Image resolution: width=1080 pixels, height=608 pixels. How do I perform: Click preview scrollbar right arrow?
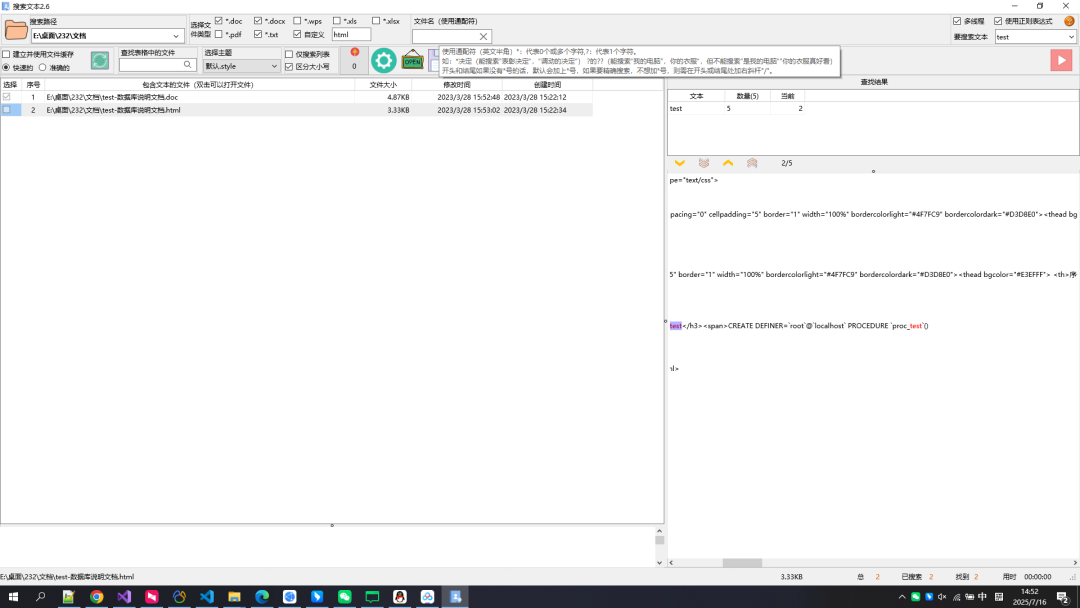(x=1074, y=563)
